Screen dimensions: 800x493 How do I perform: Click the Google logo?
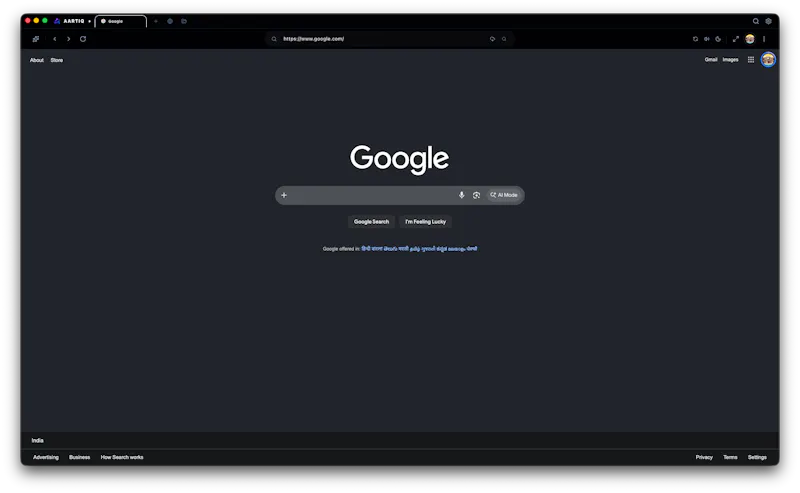399,159
